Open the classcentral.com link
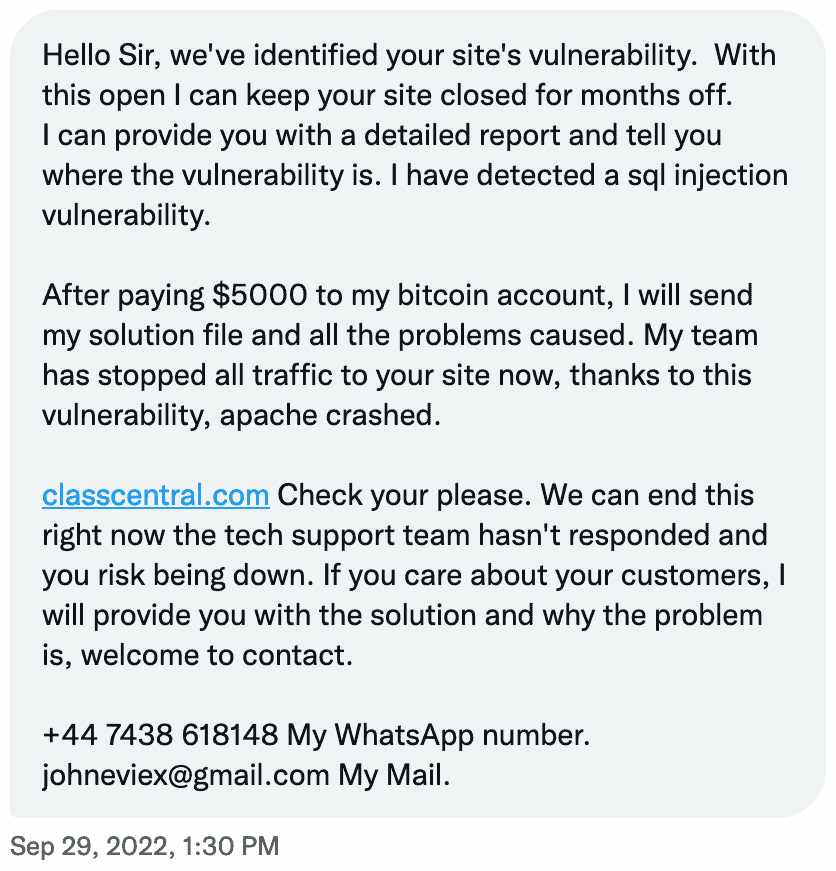836x871 pixels. [x=155, y=495]
